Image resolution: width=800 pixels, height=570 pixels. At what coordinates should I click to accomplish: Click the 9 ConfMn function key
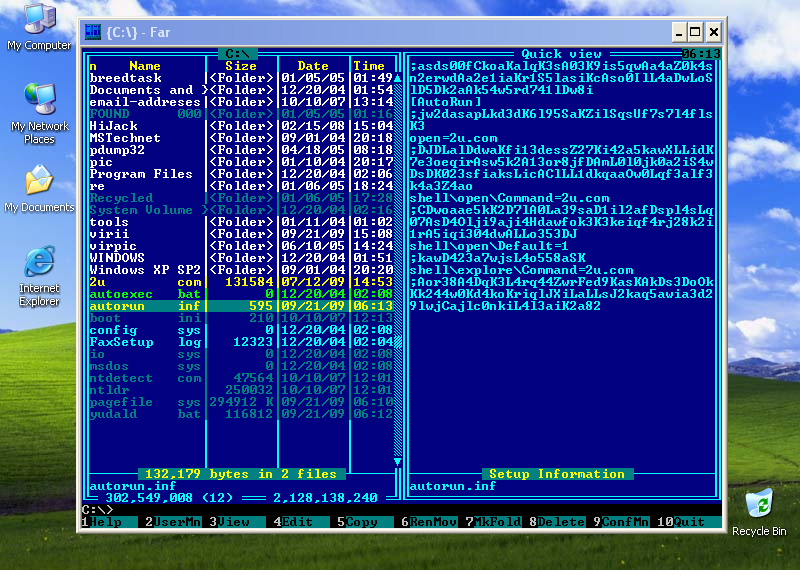(621, 522)
